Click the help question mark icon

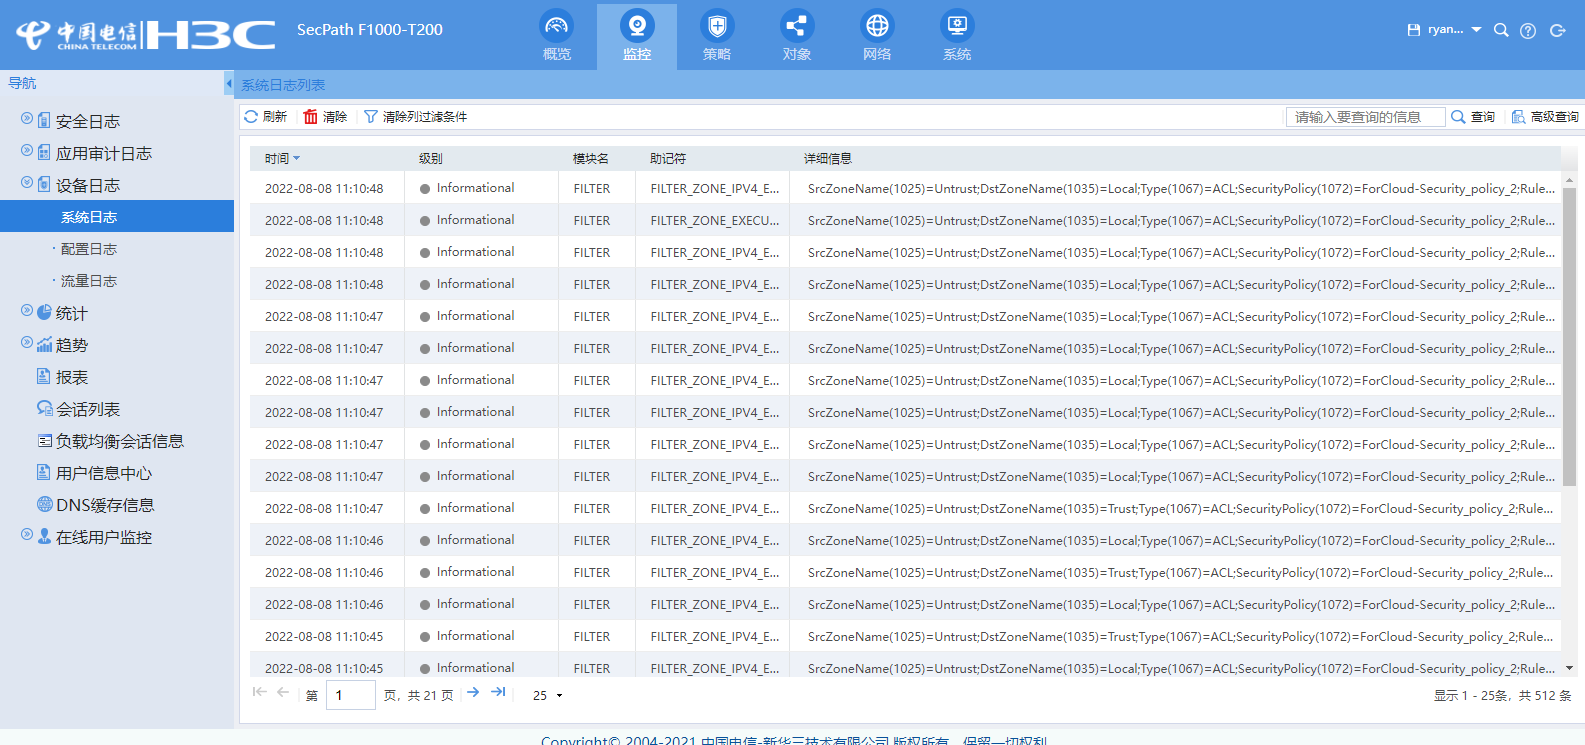click(1528, 31)
